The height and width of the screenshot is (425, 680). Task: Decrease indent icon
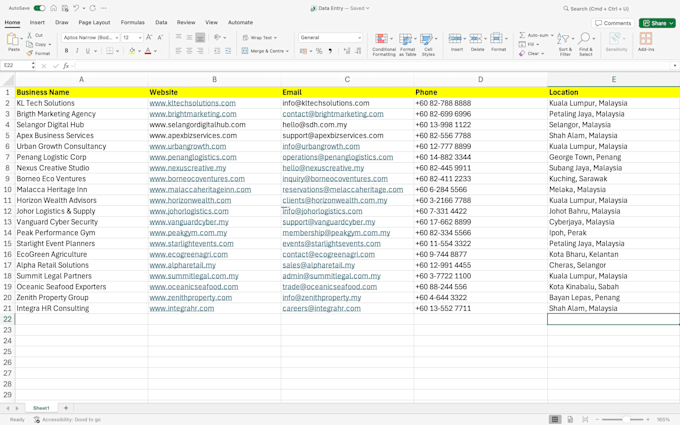click(x=217, y=51)
